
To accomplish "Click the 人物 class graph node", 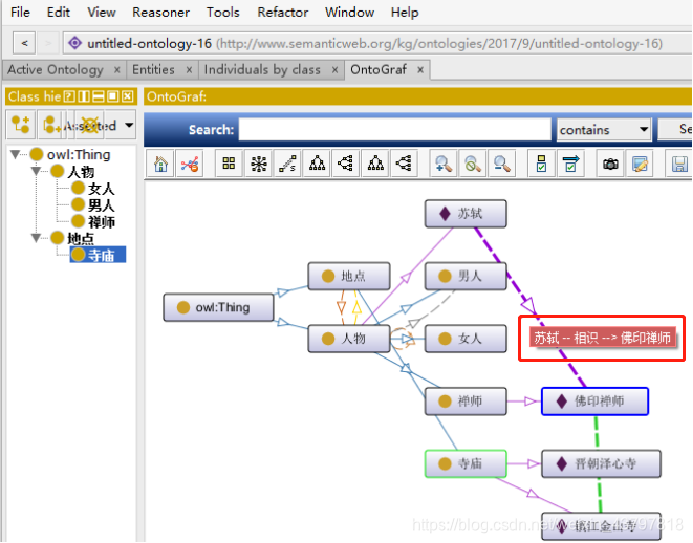I will [349, 338].
